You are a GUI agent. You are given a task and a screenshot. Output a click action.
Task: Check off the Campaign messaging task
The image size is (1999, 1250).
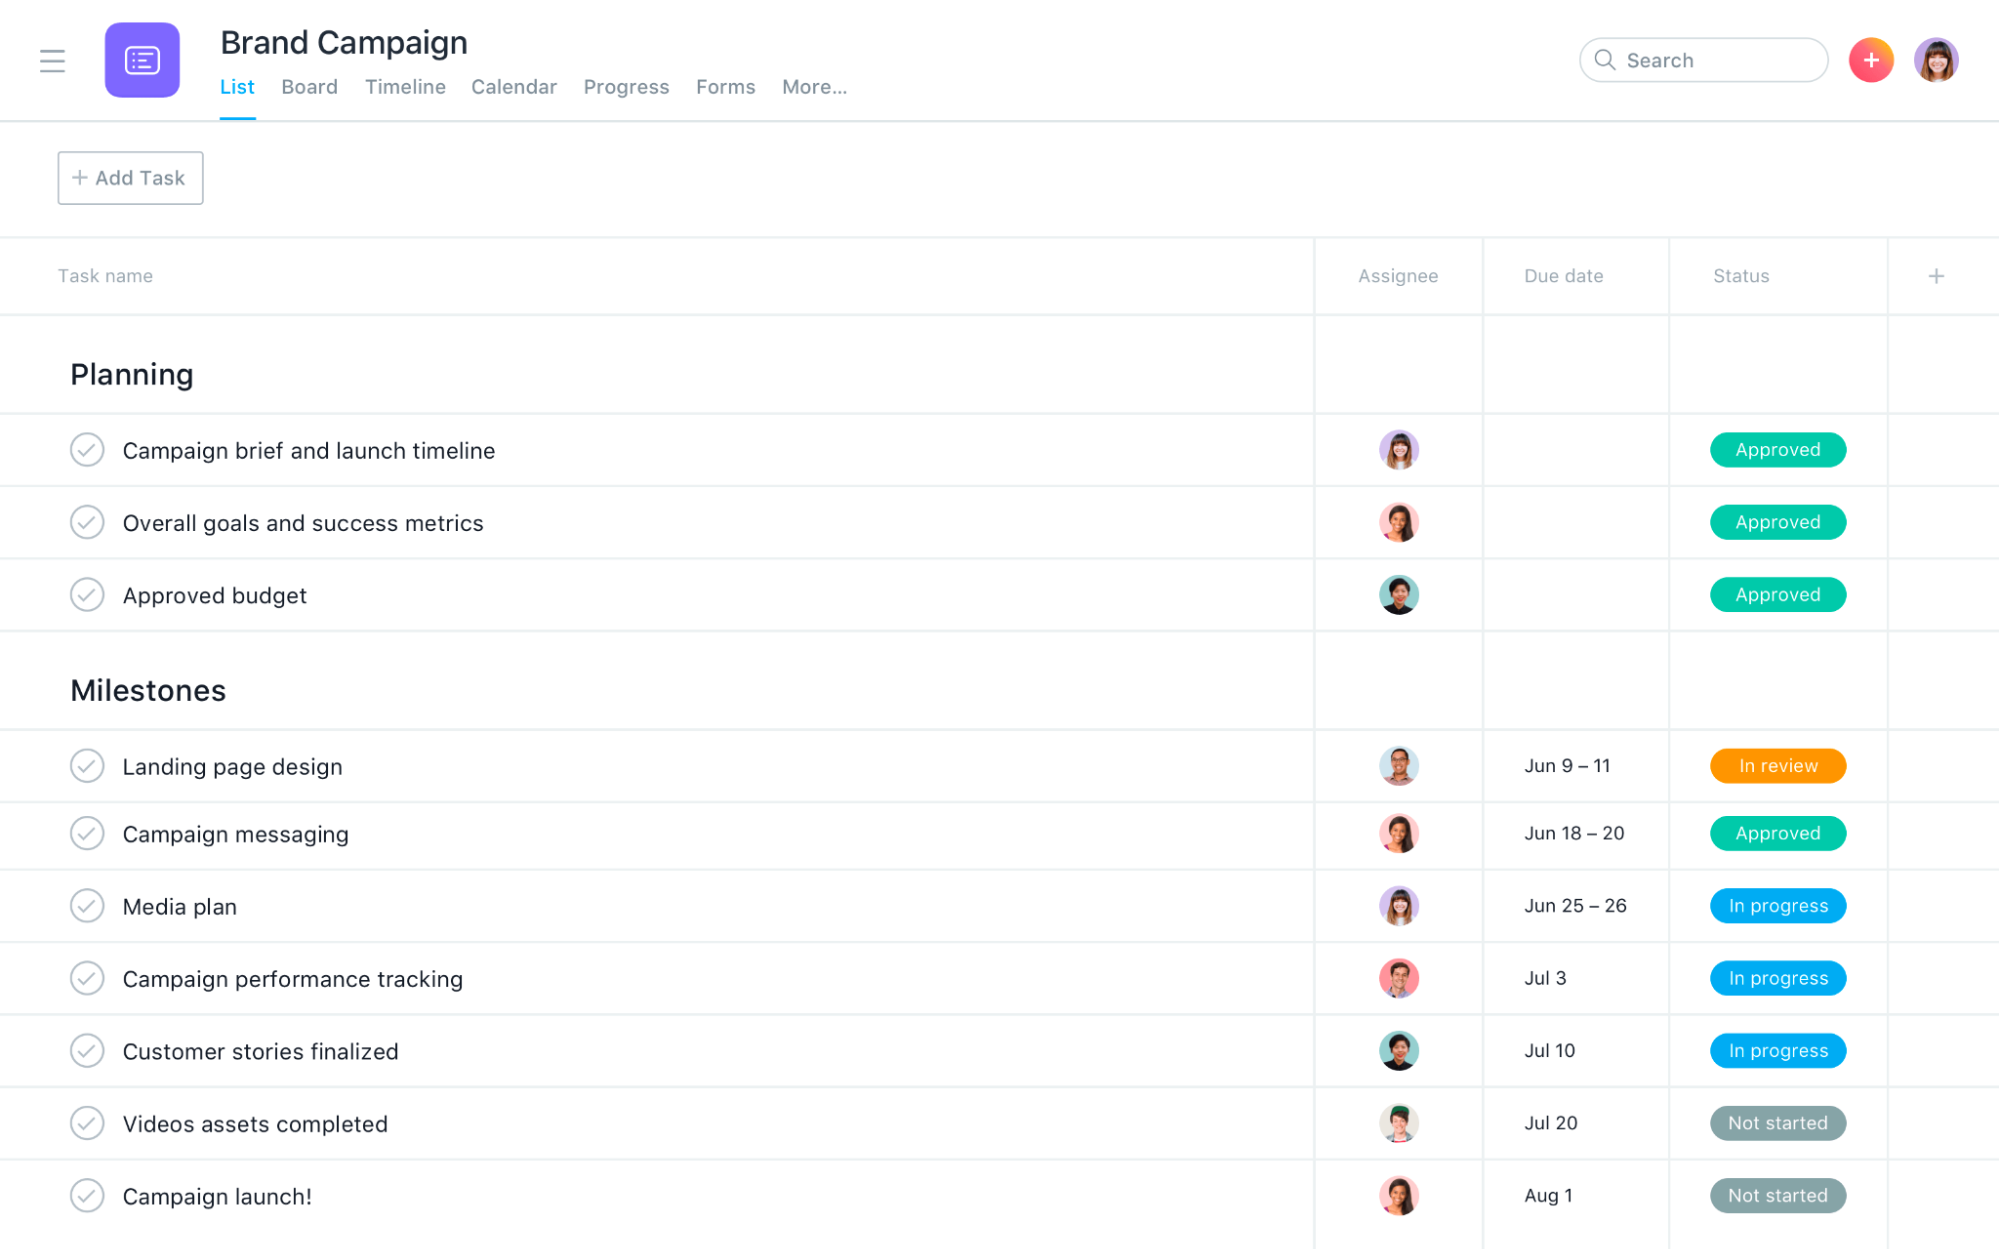point(87,834)
